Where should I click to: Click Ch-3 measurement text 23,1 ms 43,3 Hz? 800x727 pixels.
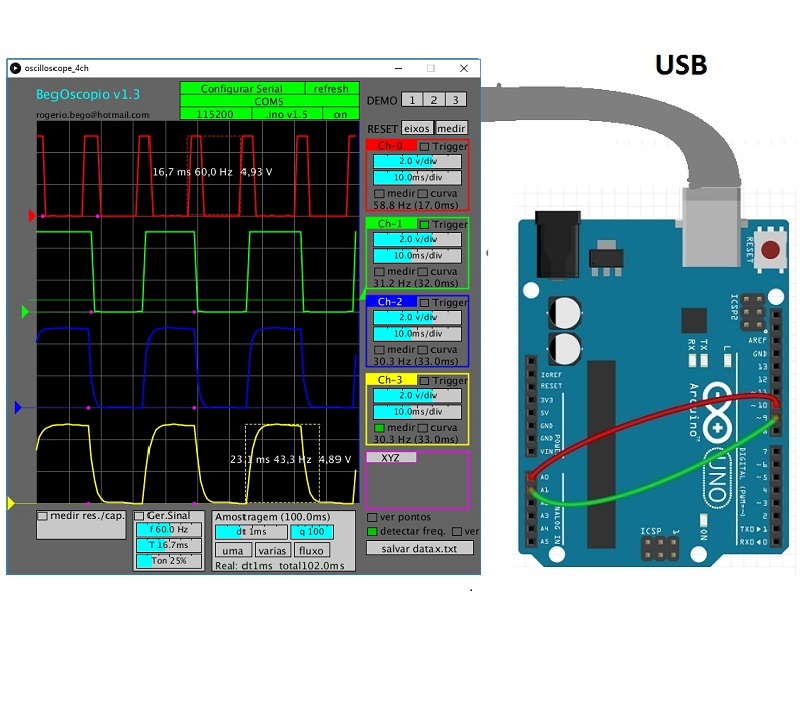pos(271,460)
